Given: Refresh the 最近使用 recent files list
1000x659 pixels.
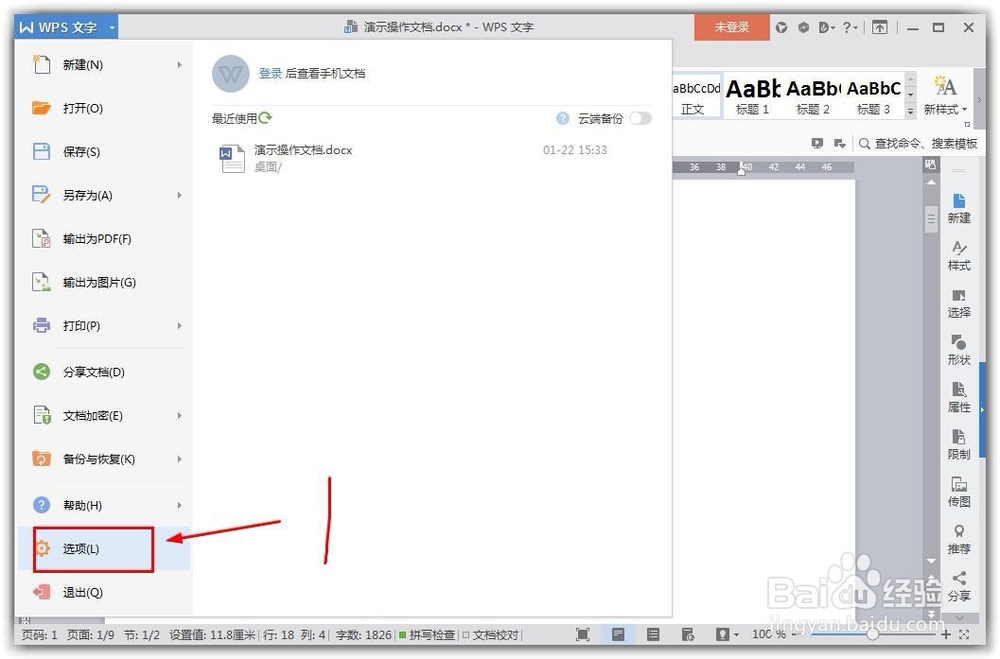Looking at the screenshot, I should click(265, 117).
